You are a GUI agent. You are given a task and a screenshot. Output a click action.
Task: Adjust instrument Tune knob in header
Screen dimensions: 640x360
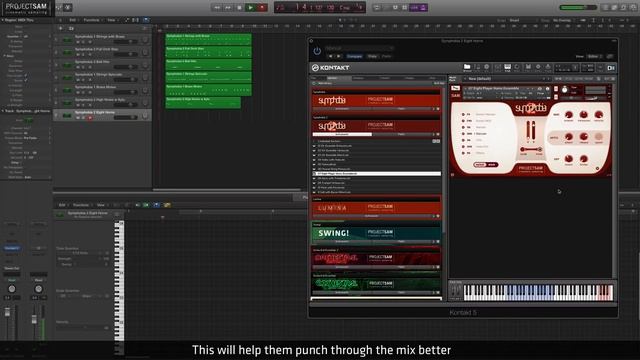564,89
